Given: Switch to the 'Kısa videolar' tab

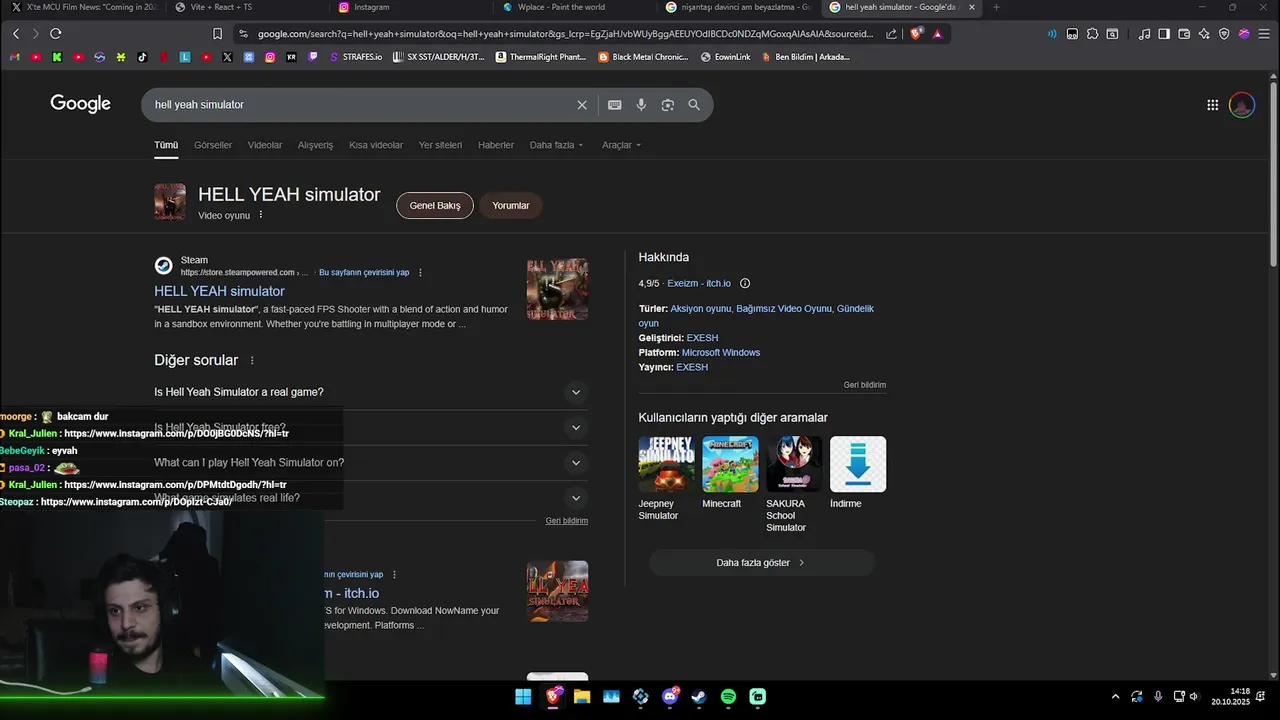Looking at the screenshot, I should pos(376,145).
